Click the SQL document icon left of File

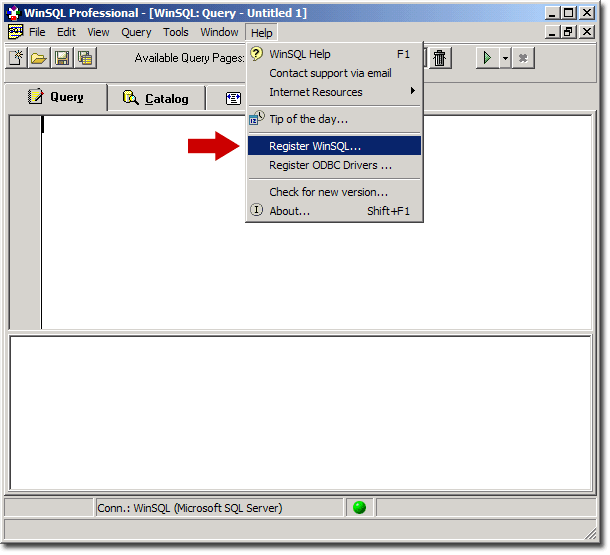tap(16, 32)
